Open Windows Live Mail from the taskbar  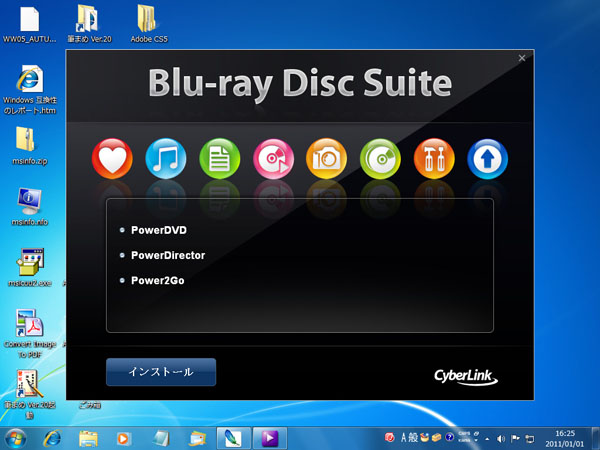pyautogui.click(x=198, y=439)
